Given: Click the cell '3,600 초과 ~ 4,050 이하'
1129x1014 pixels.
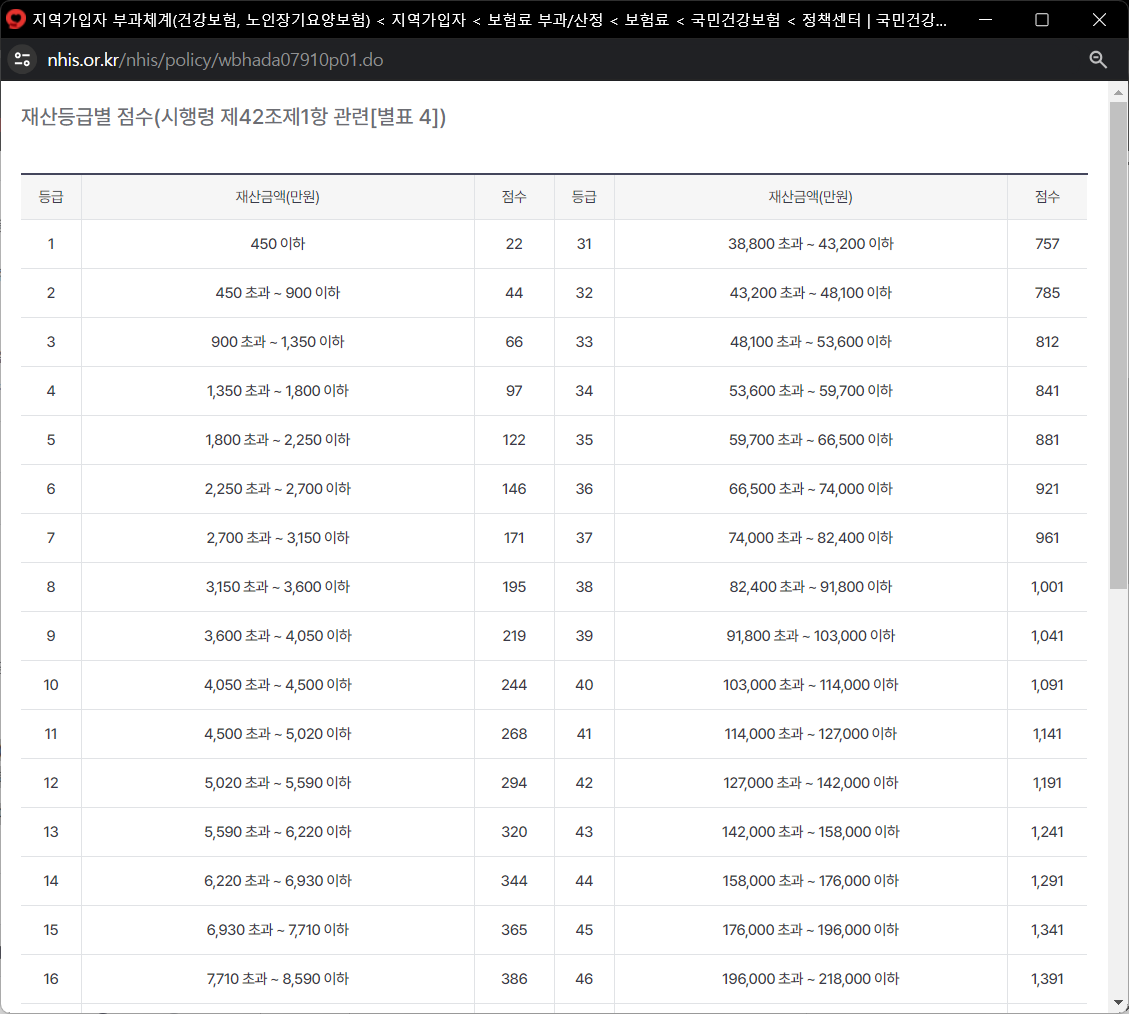Looking at the screenshot, I should [278, 636].
